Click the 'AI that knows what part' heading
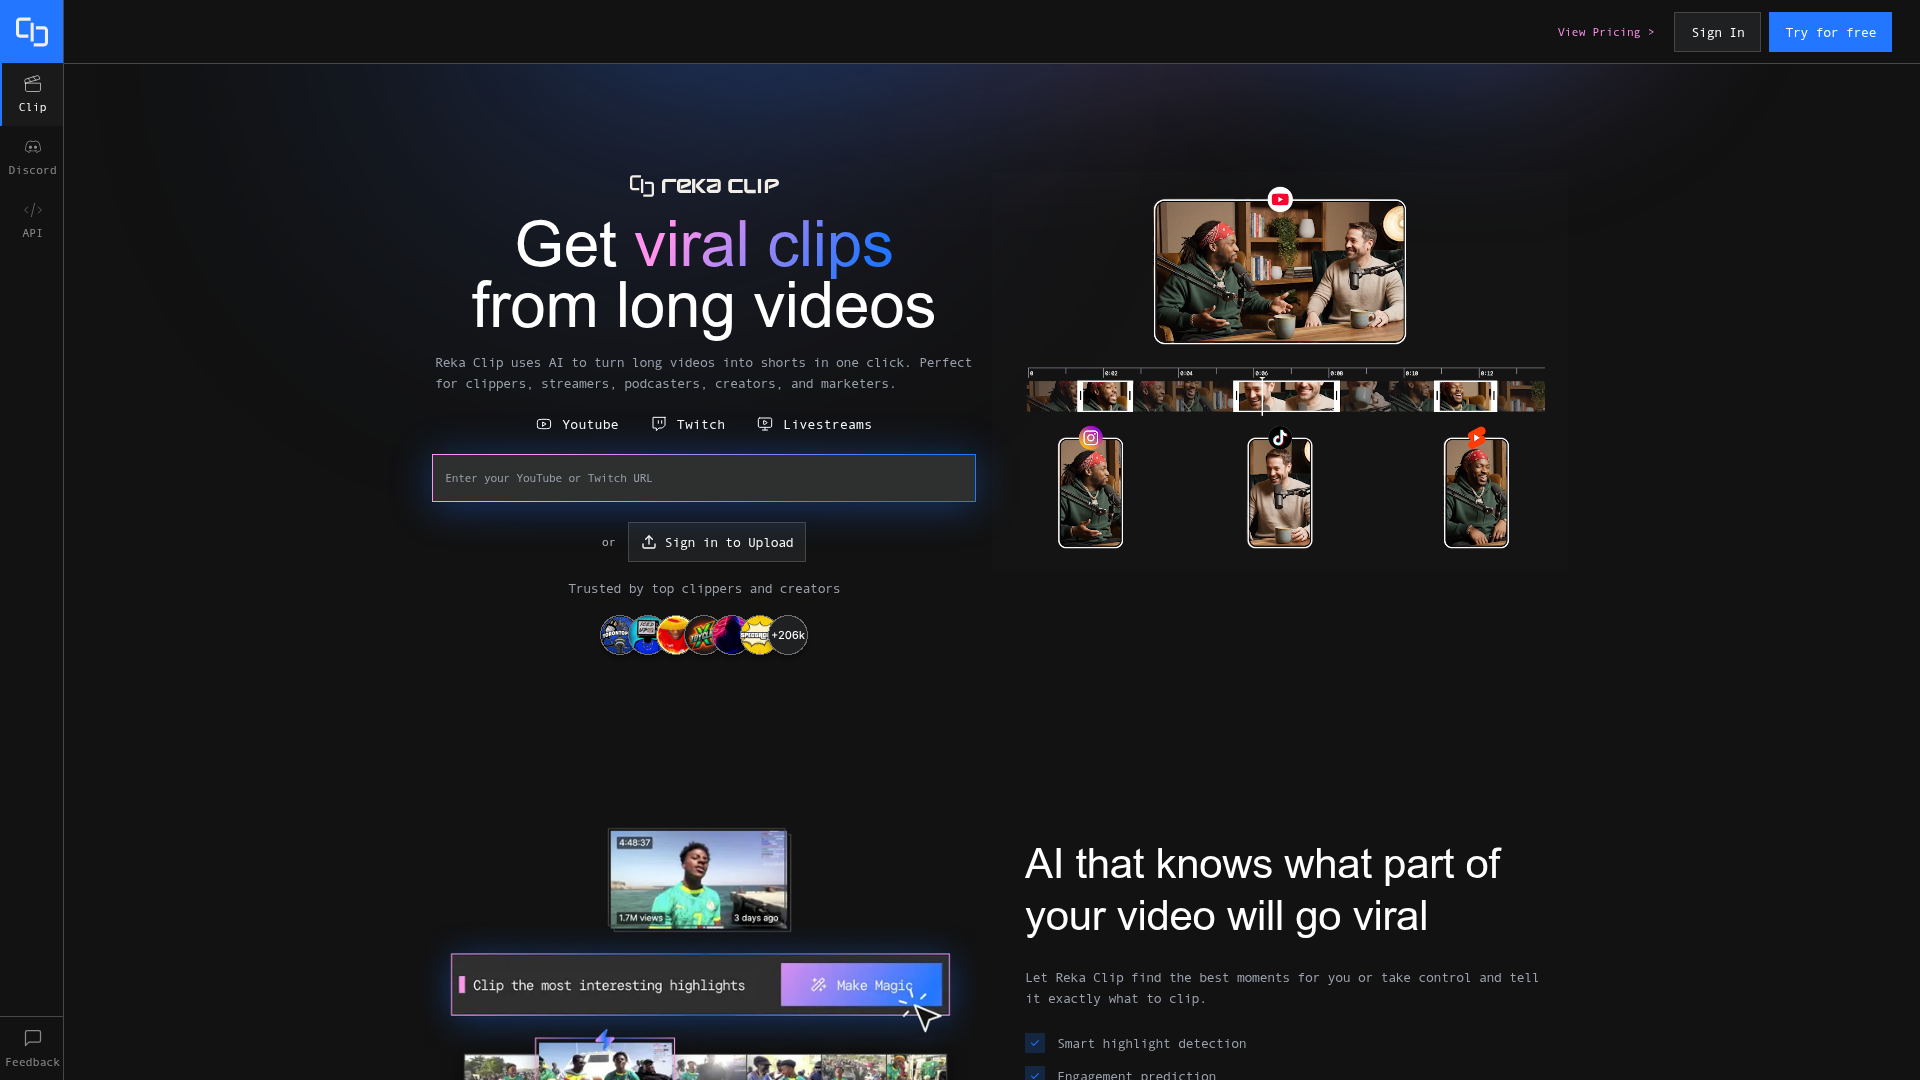 click(1262, 890)
